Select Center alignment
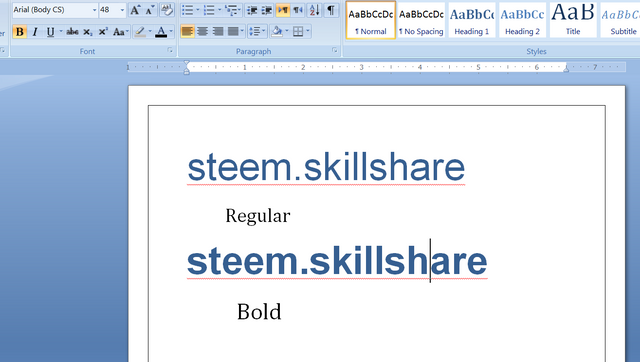Viewport: 640px width, 362px height. [x=202, y=31]
